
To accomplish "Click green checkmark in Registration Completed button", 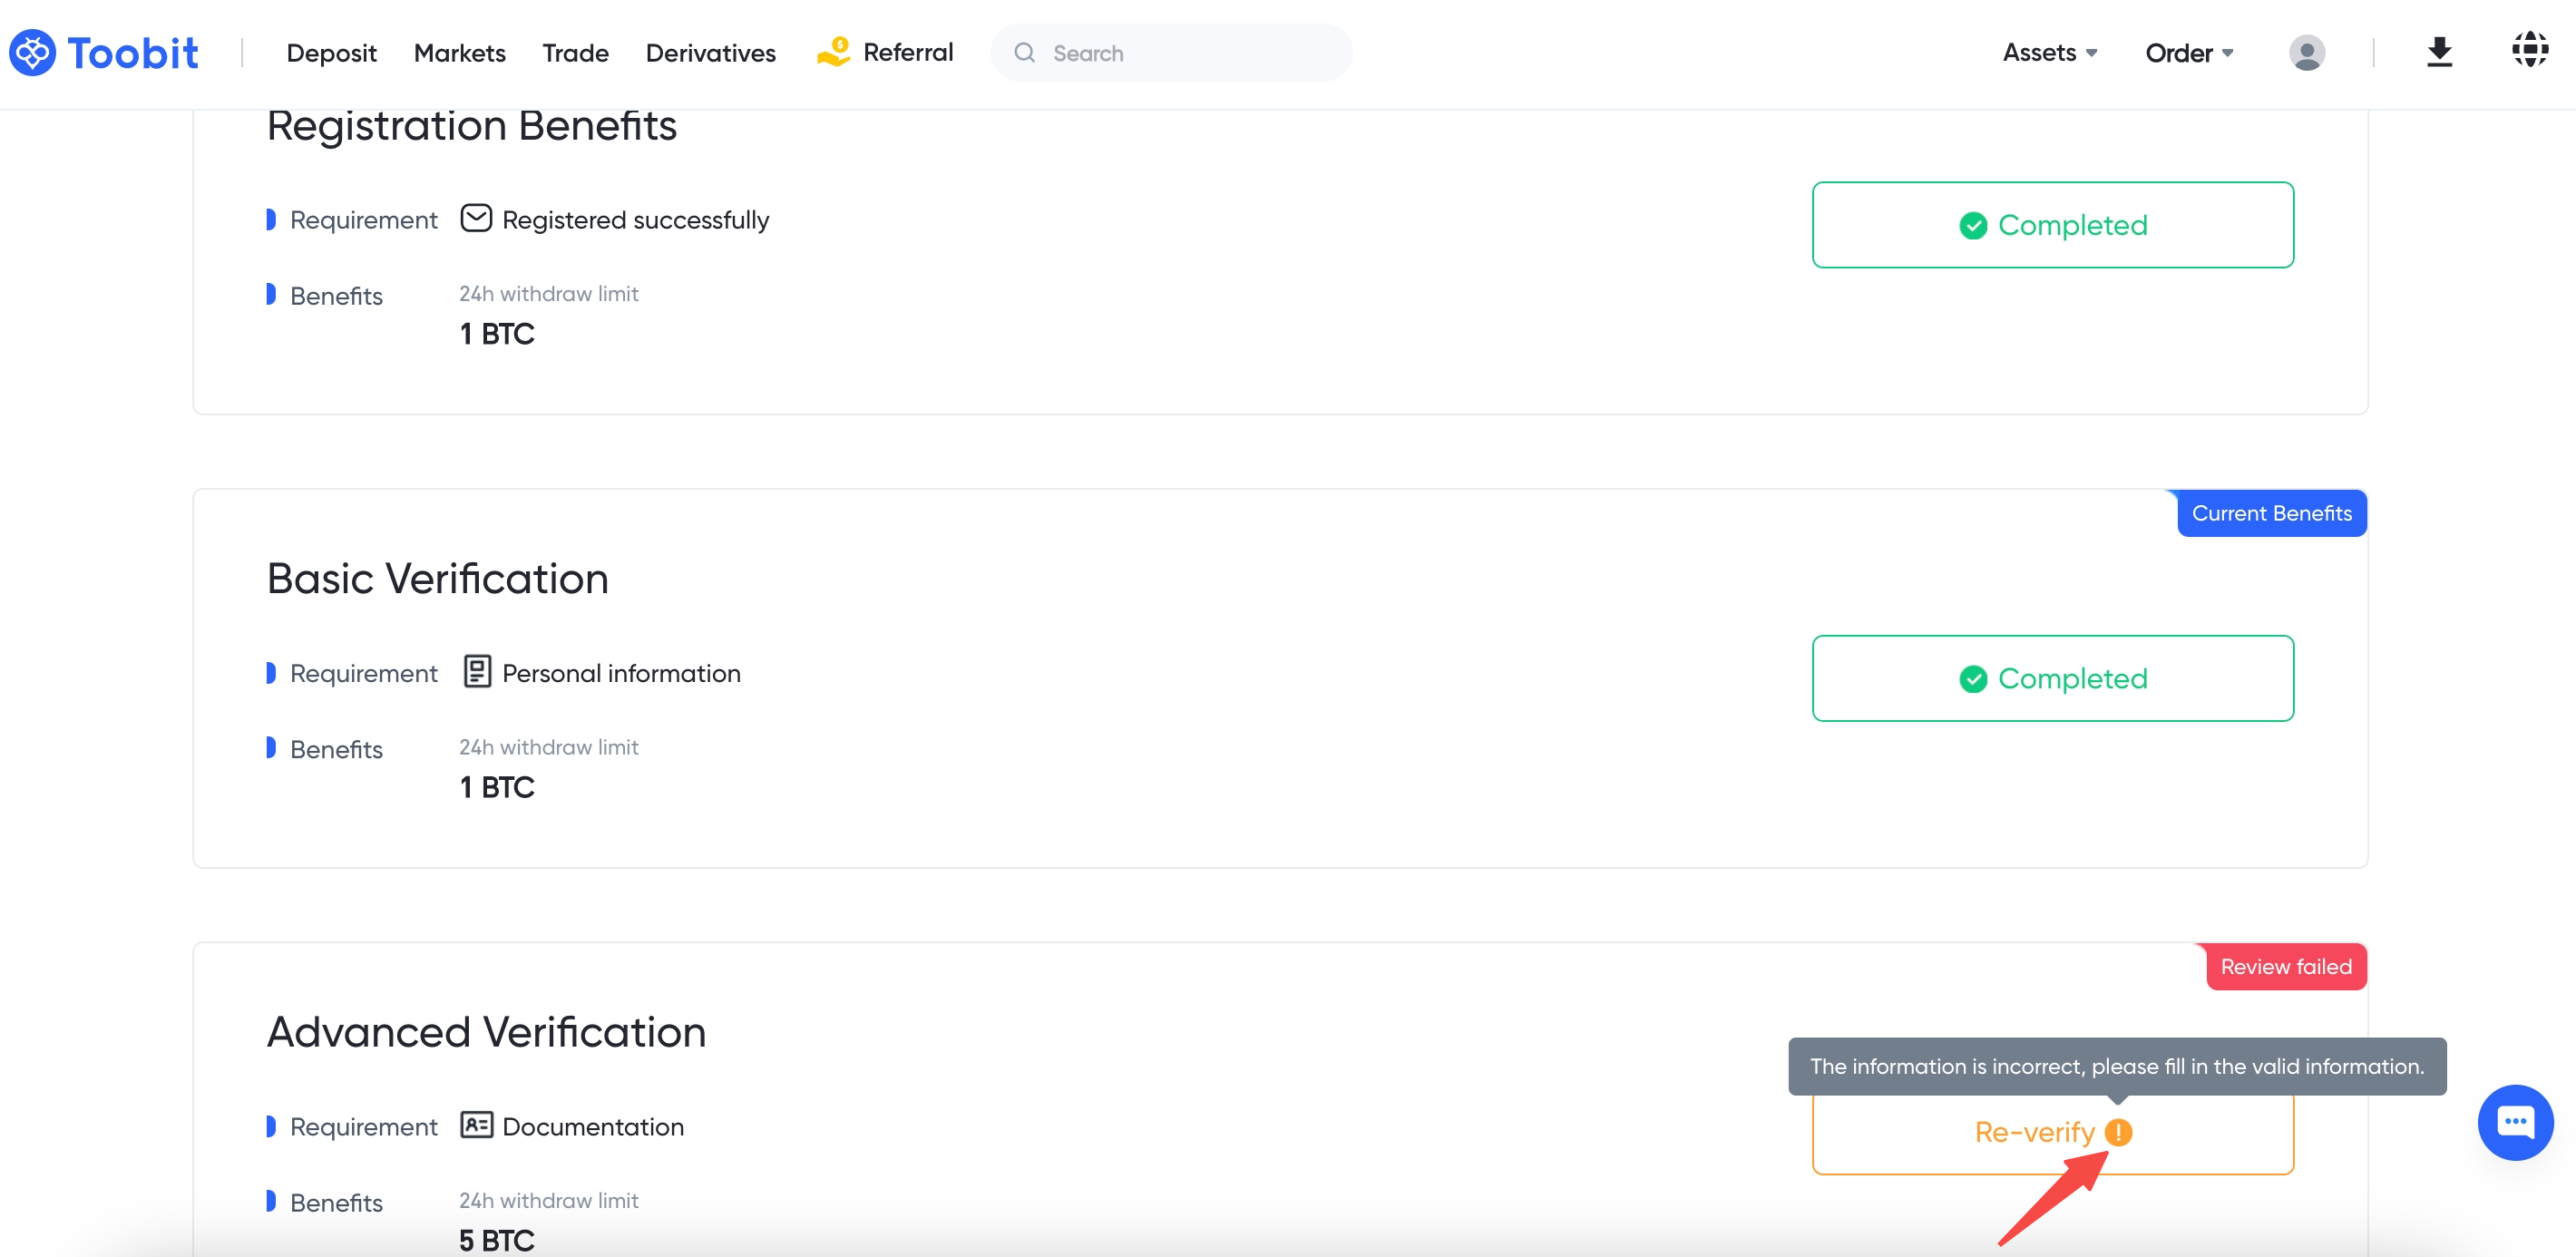I will [1972, 225].
